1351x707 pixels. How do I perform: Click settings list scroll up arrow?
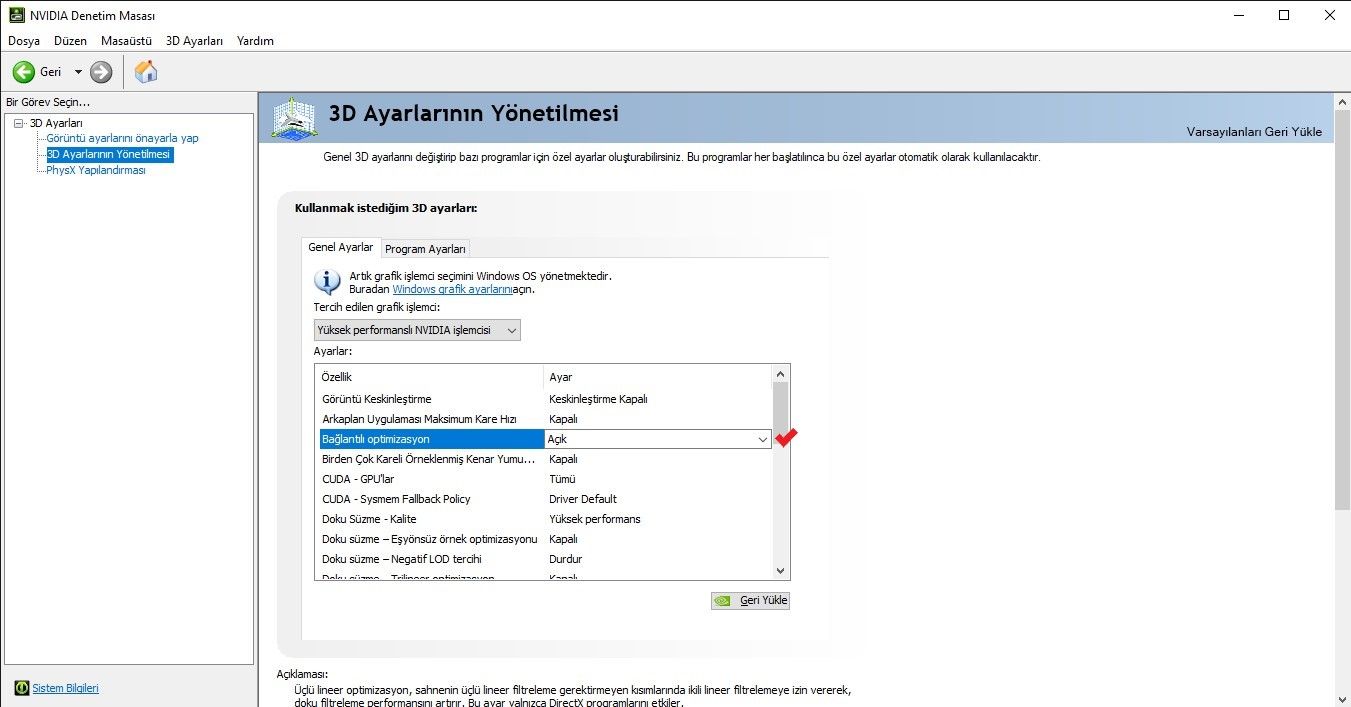[x=781, y=374]
